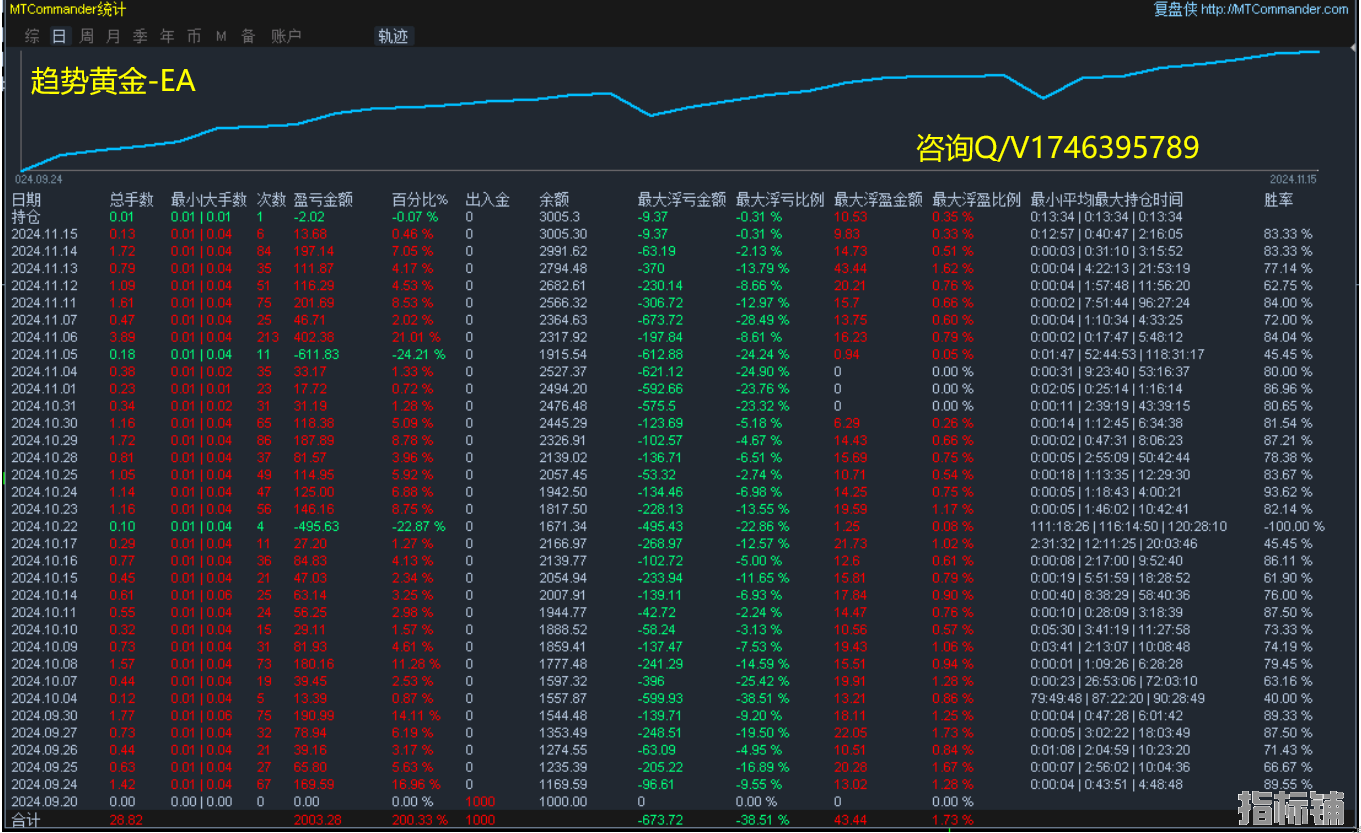The image size is (1361, 833).
Task: Click the 2003.28 total profit cell
Action: 318,820
